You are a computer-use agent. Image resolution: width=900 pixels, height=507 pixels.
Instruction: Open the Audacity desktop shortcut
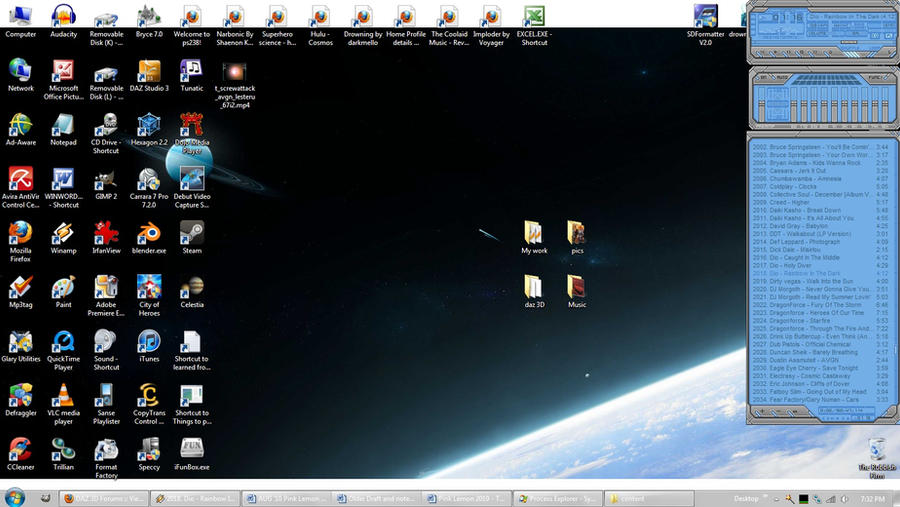point(63,17)
